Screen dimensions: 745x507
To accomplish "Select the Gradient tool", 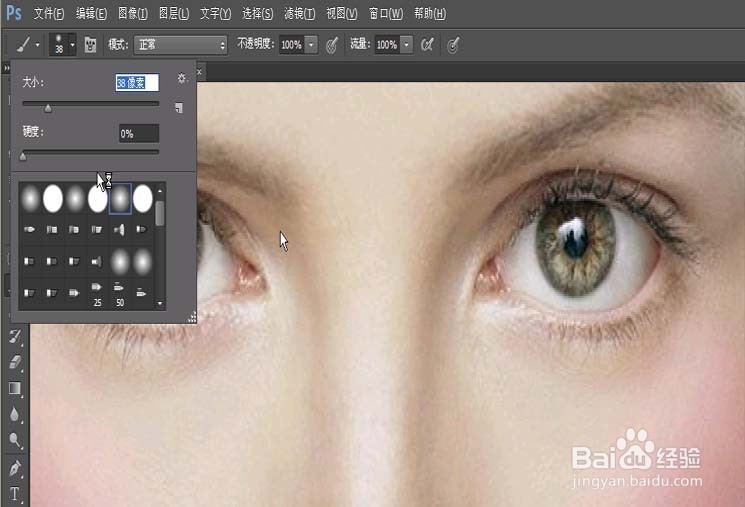I will pyautogui.click(x=15, y=388).
